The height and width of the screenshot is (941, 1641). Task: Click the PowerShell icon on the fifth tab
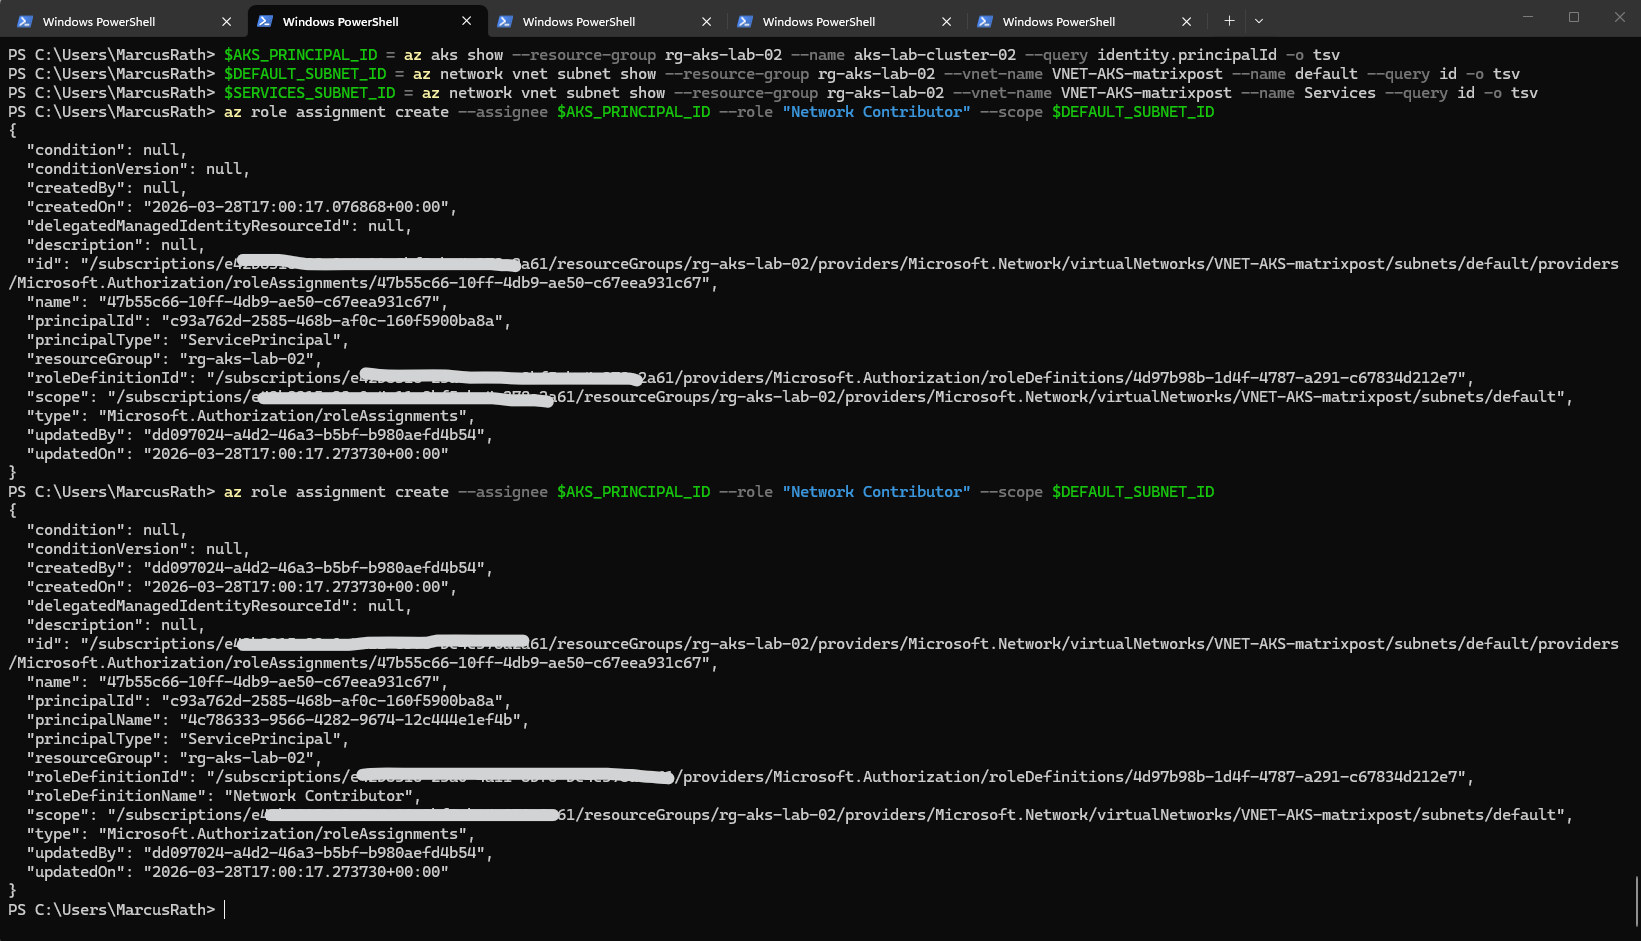985,21
